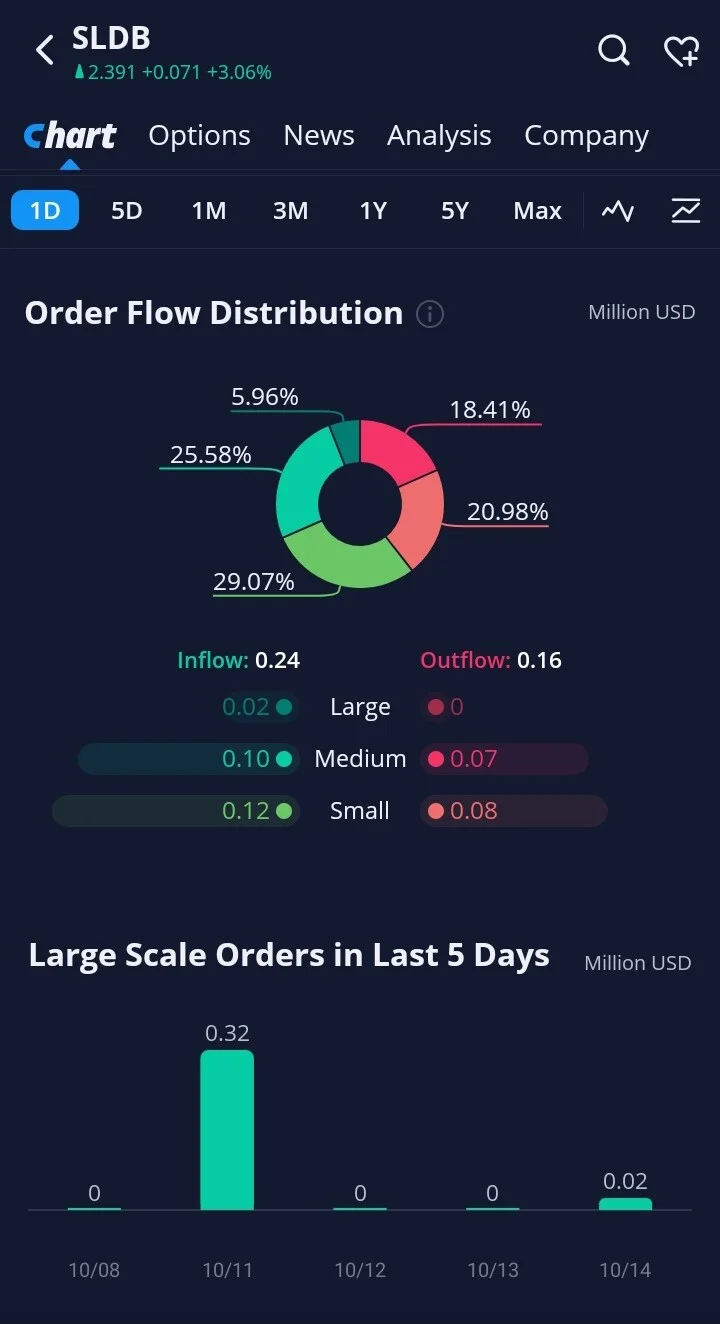The height and width of the screenshot is (1324, 720).
Task: Switch to the 1M time range
Action: point(209,211)
